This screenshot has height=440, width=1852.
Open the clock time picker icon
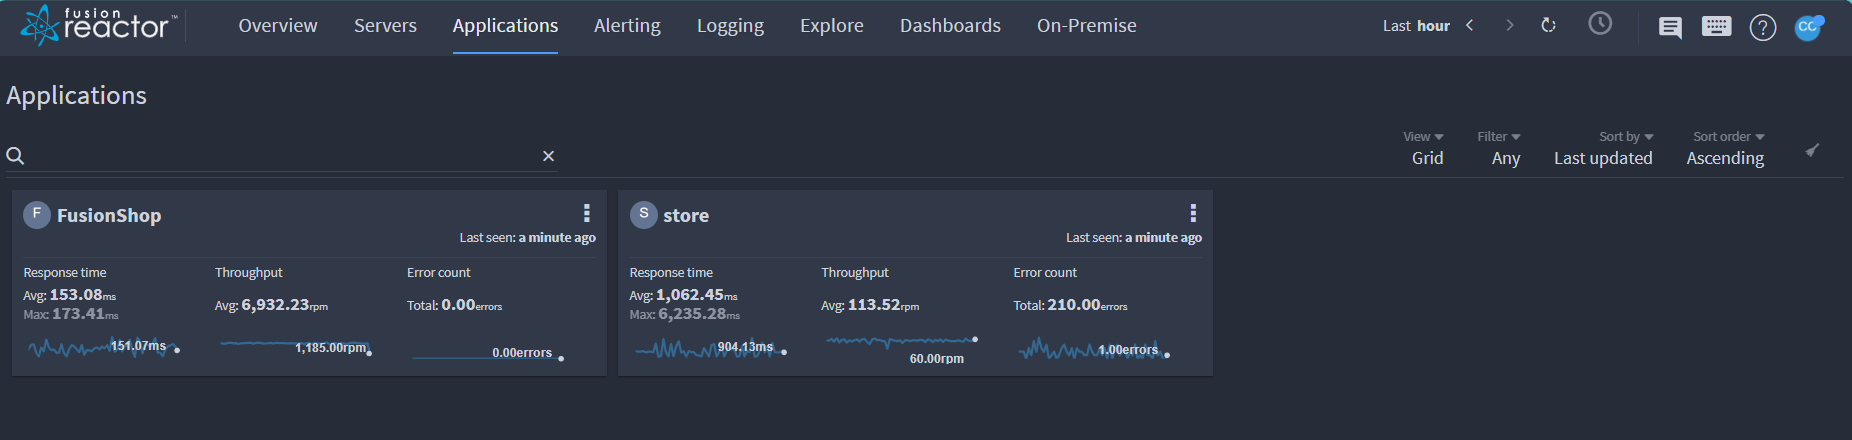(1600, 24)
